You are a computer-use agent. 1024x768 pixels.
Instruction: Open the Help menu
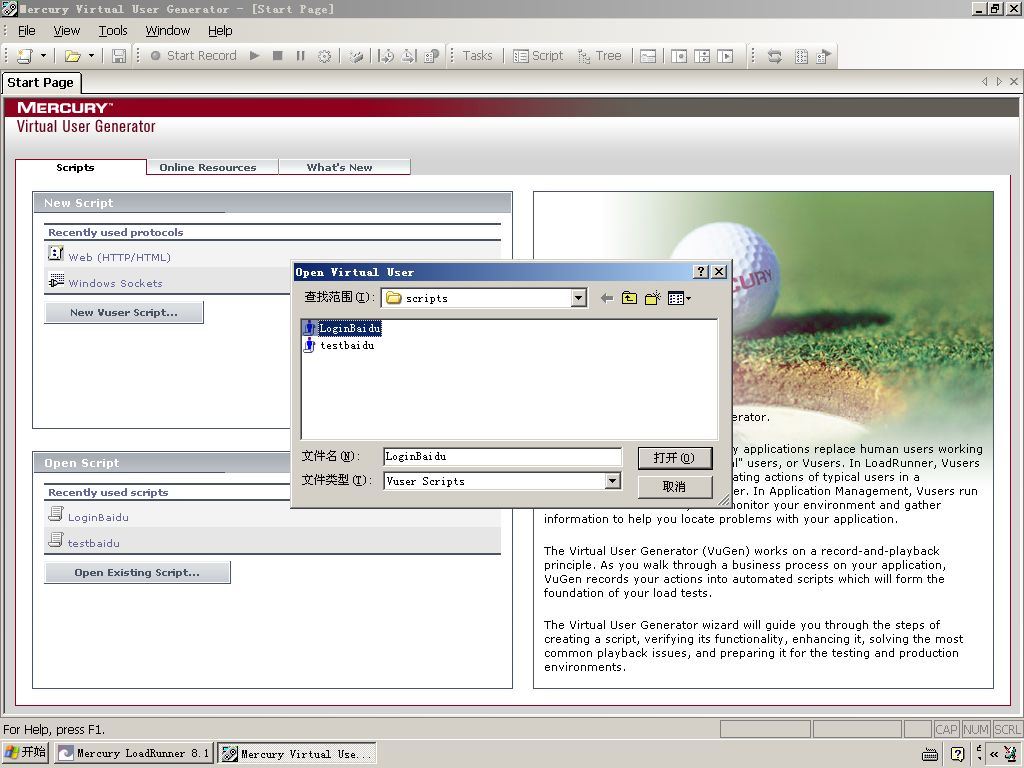pos(220,31)
